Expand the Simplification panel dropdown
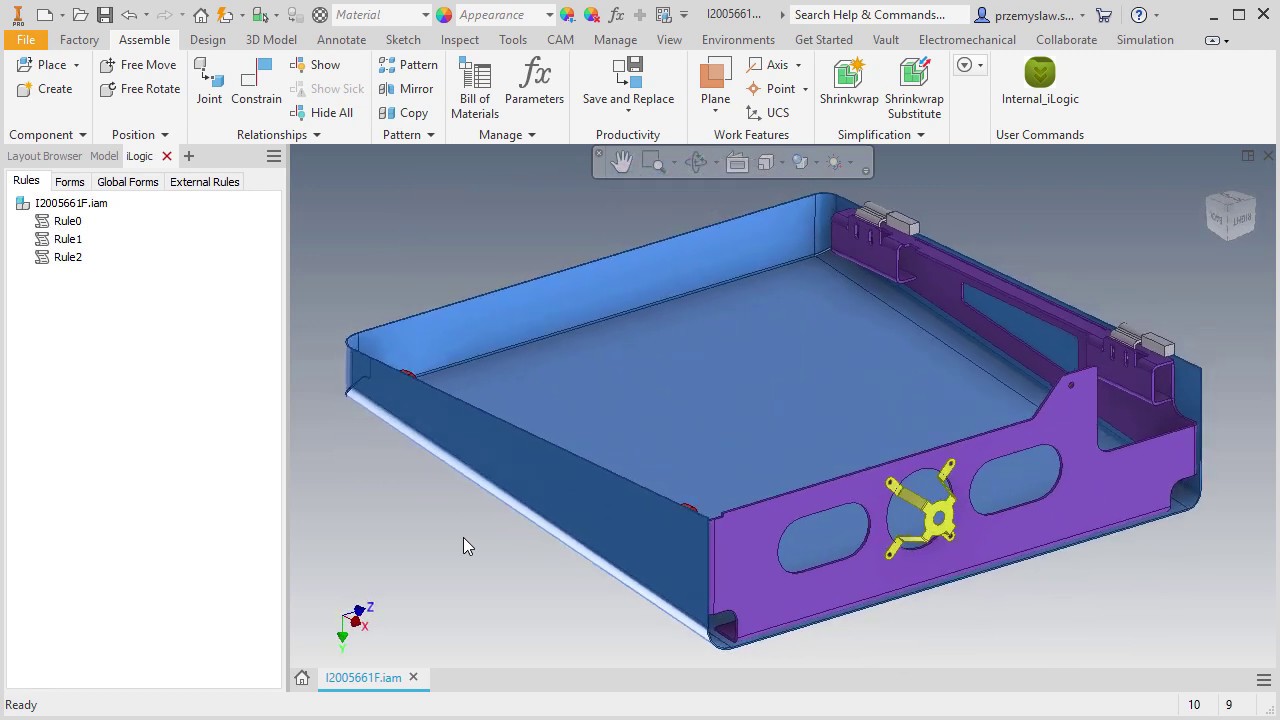The width and height of the screenshot is (1280, 720). click(920, 135)
